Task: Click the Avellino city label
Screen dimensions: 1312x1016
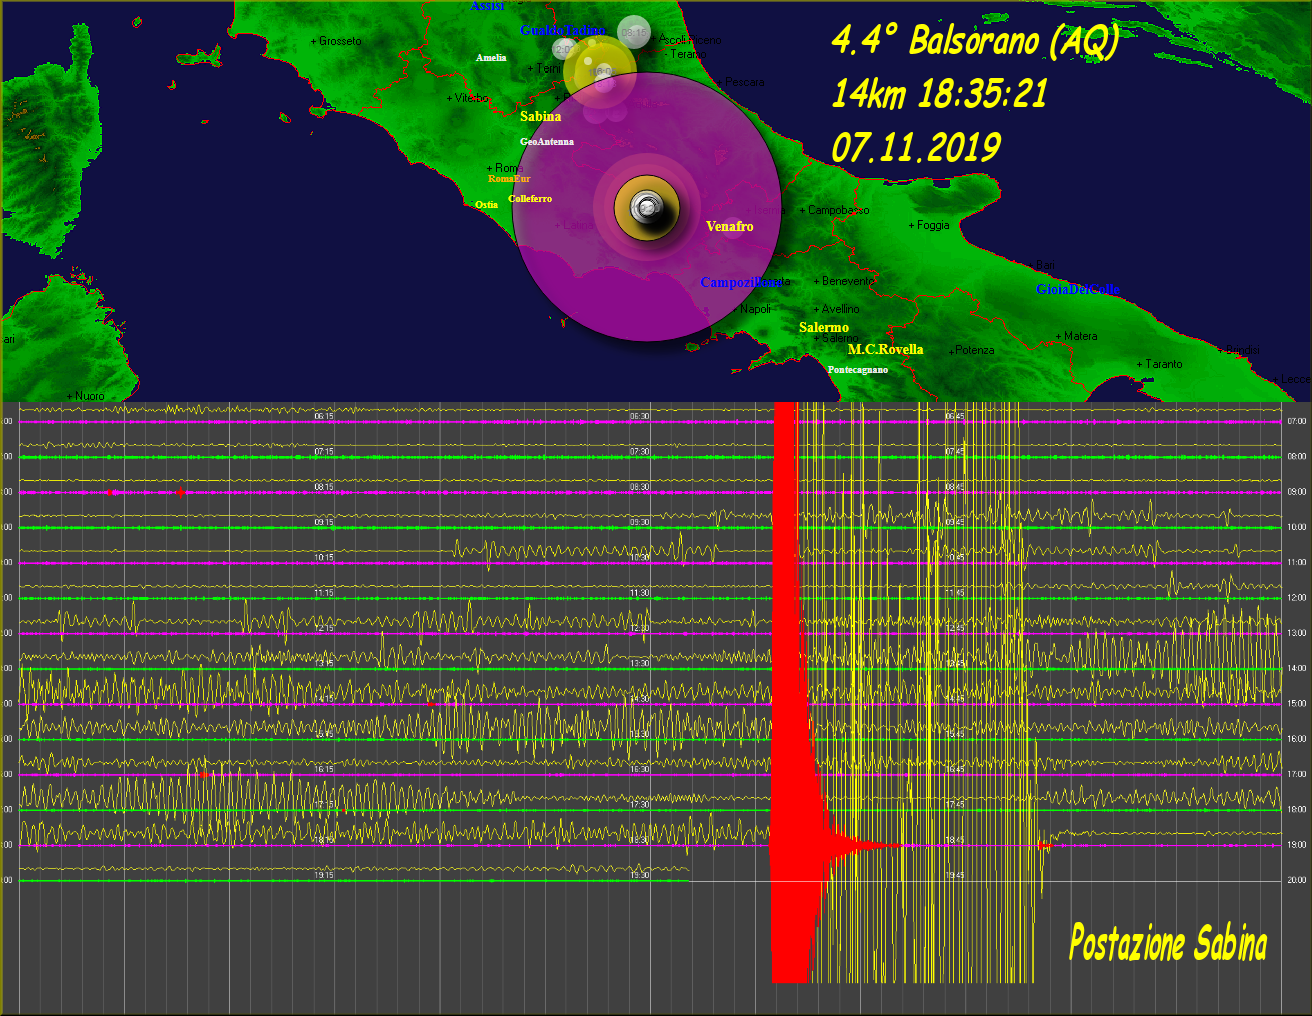Action: pos(838,310)
